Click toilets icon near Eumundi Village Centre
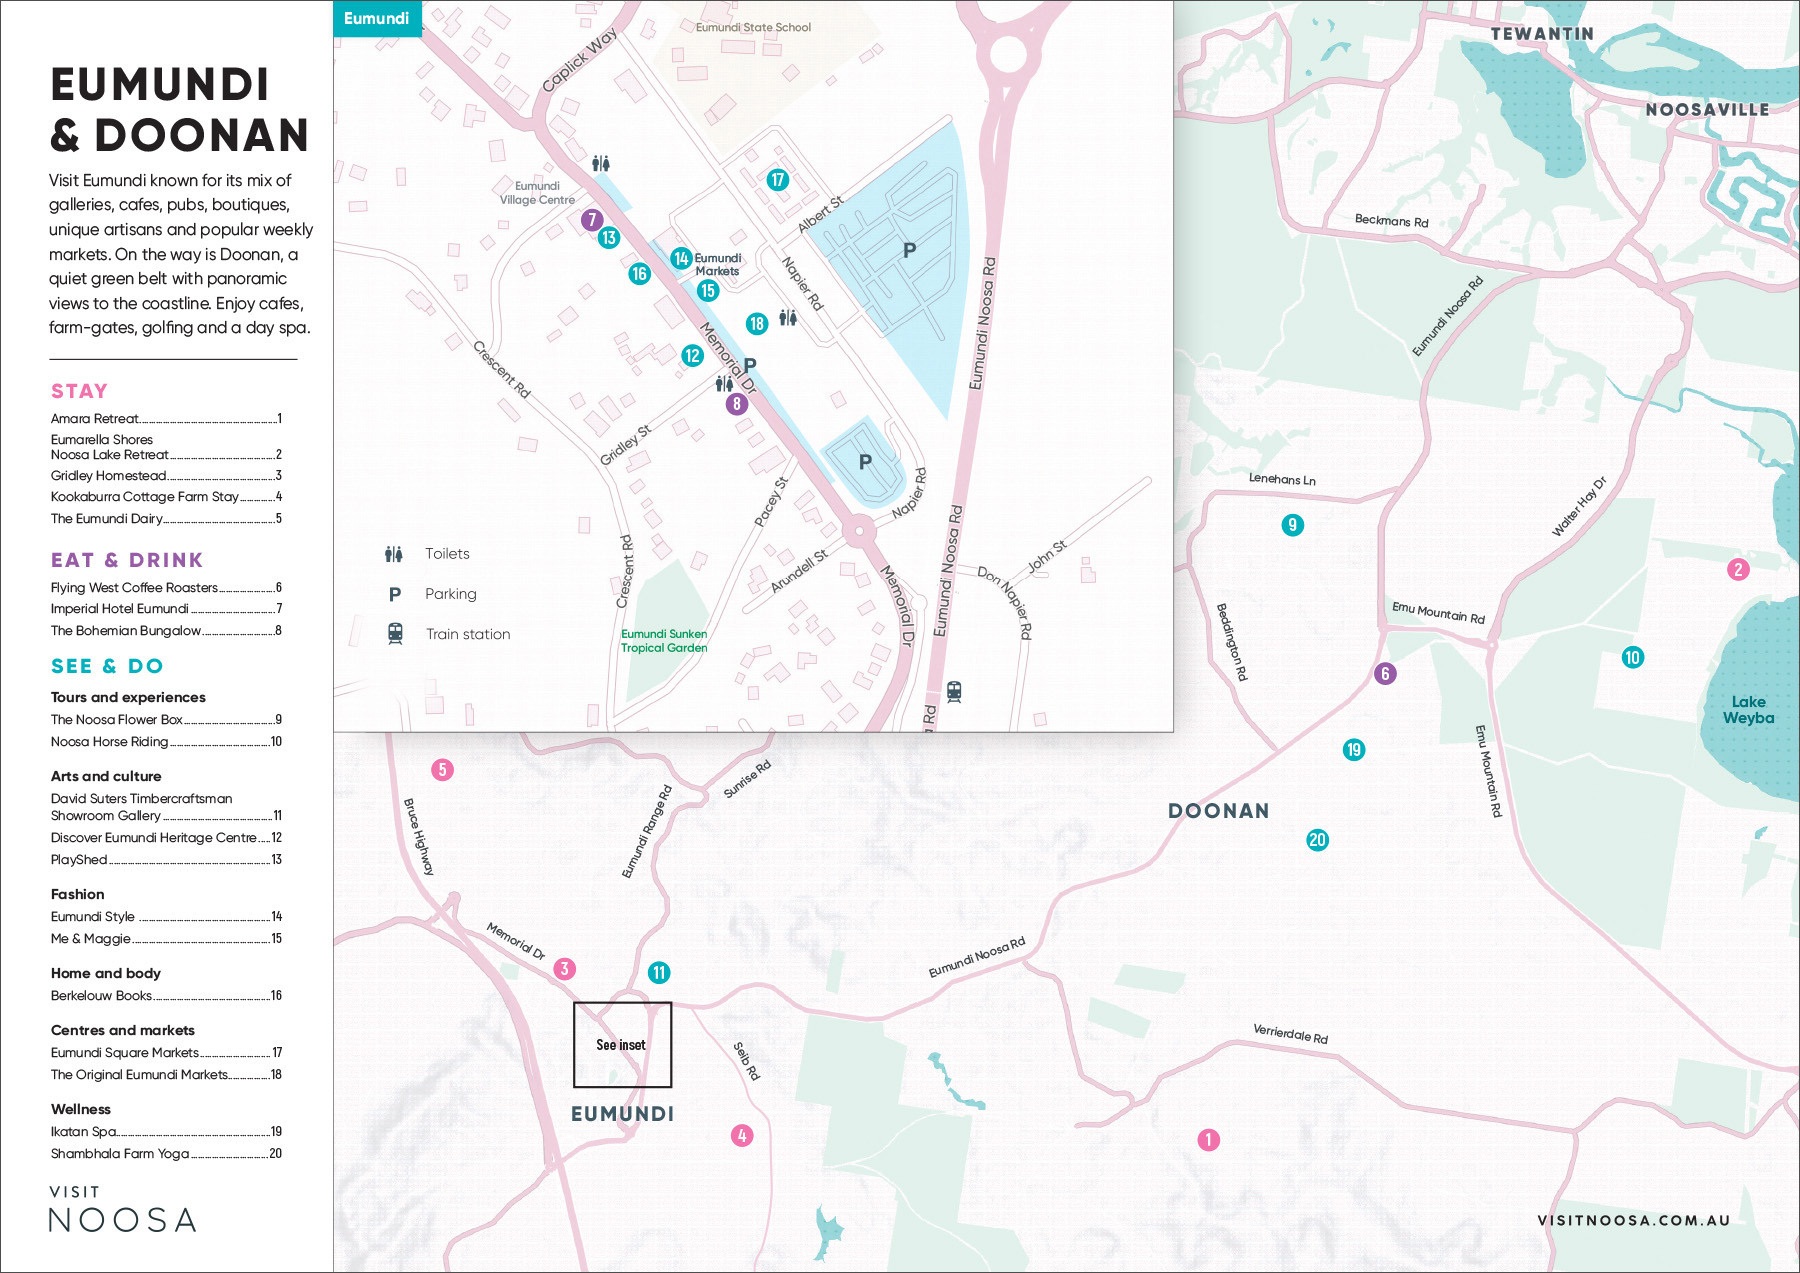This screenshot has width=1800, height=1273. [x=600, y=163]
